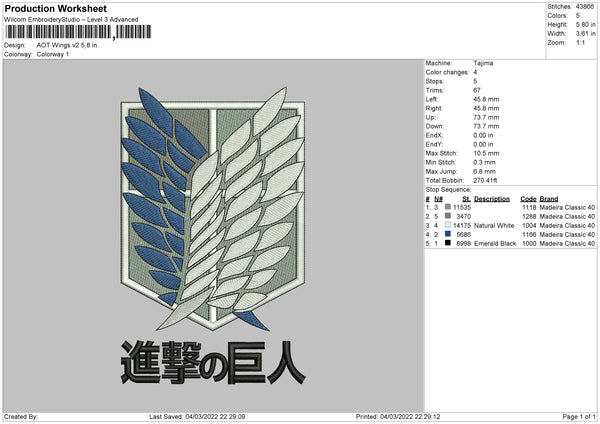600x424 pixels.
Task: Click the black Japanese lettering in the design
Action: pos(213,362)
